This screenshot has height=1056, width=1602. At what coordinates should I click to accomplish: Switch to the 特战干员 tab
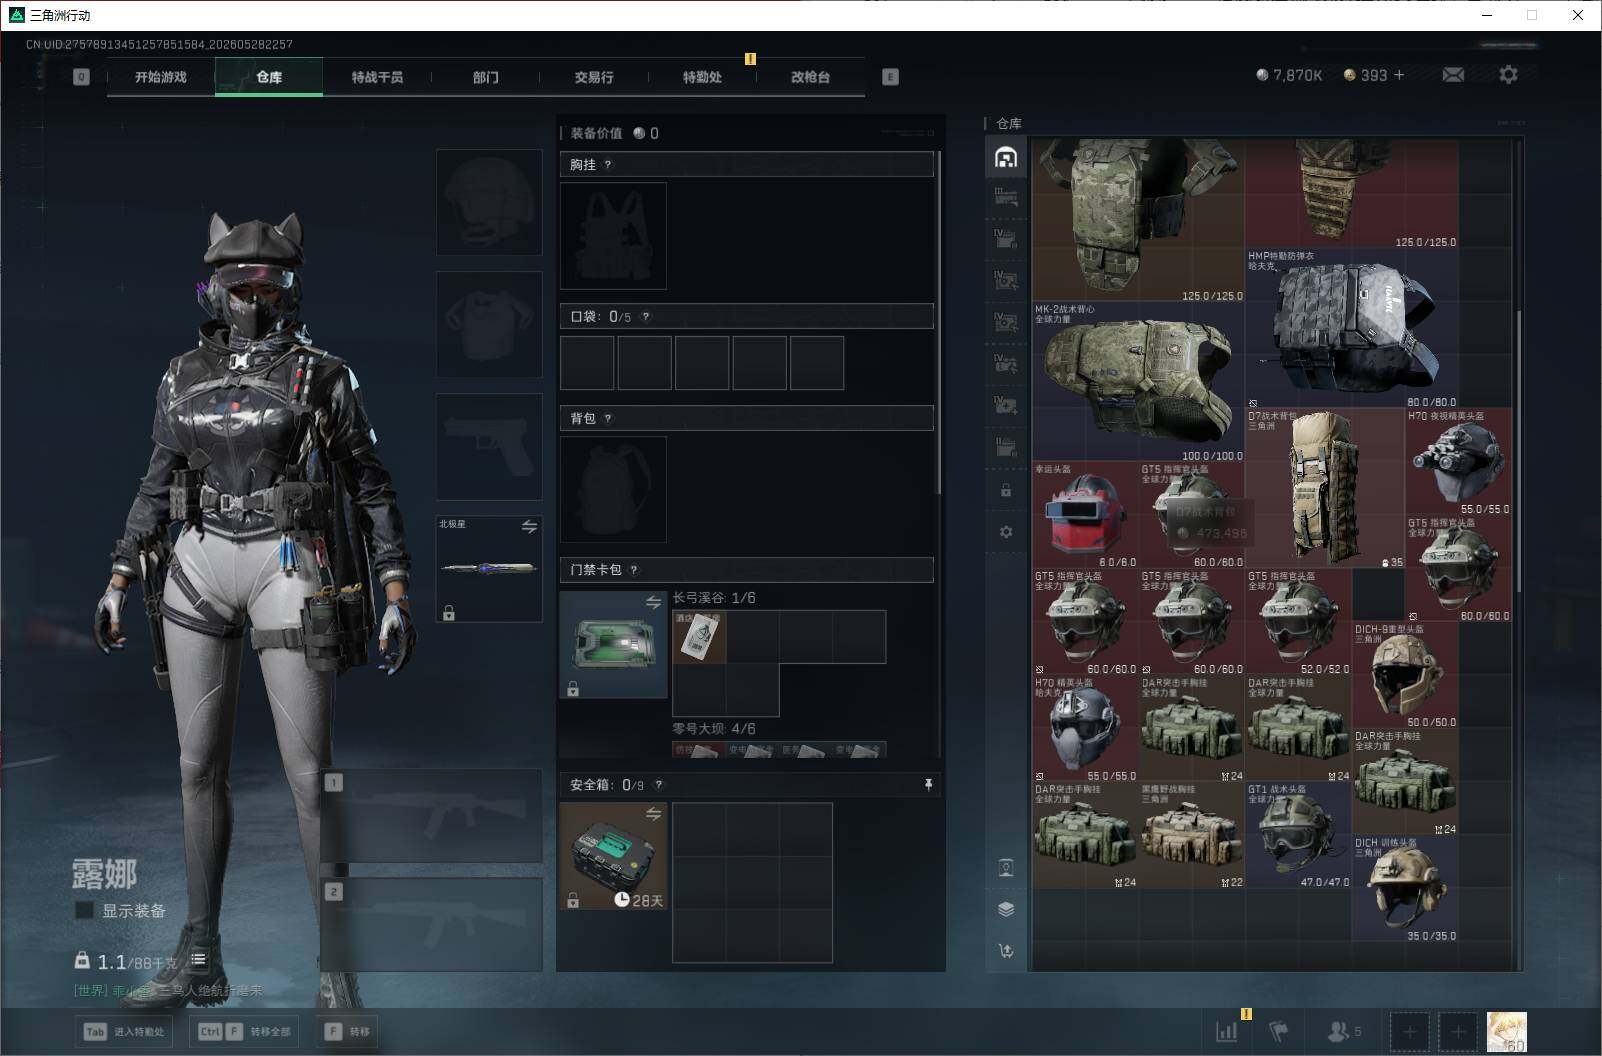click(377, 77)
